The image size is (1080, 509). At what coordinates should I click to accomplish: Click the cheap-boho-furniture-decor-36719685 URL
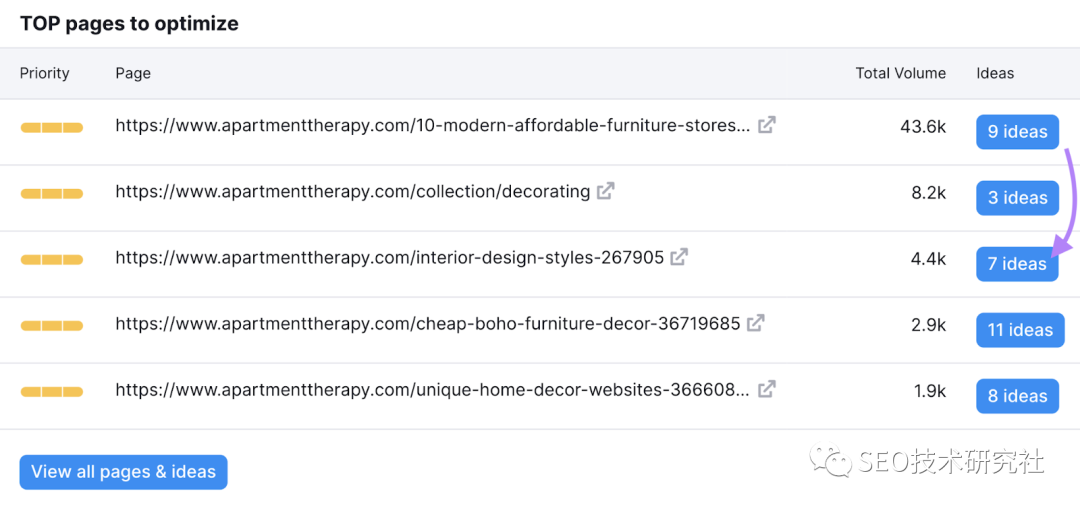[x=427, y=324]
